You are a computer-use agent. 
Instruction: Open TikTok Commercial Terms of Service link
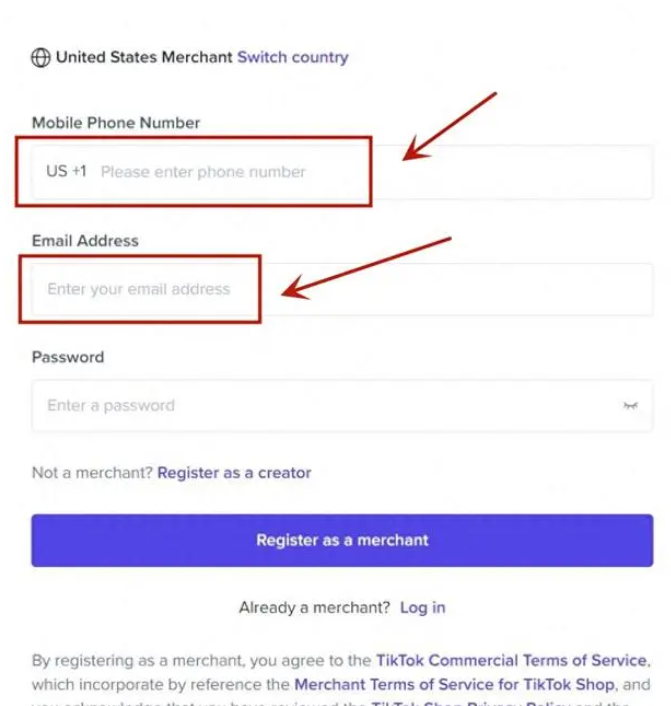[x=511, y=660]
